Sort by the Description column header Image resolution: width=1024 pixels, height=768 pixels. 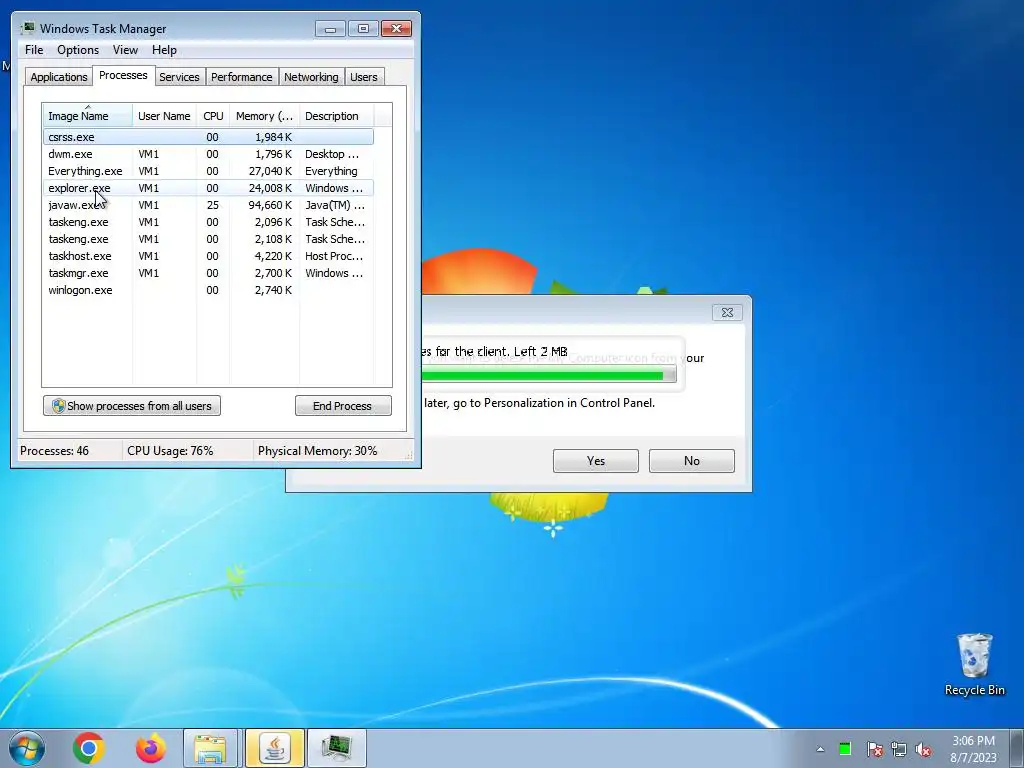tap(336, 116)
